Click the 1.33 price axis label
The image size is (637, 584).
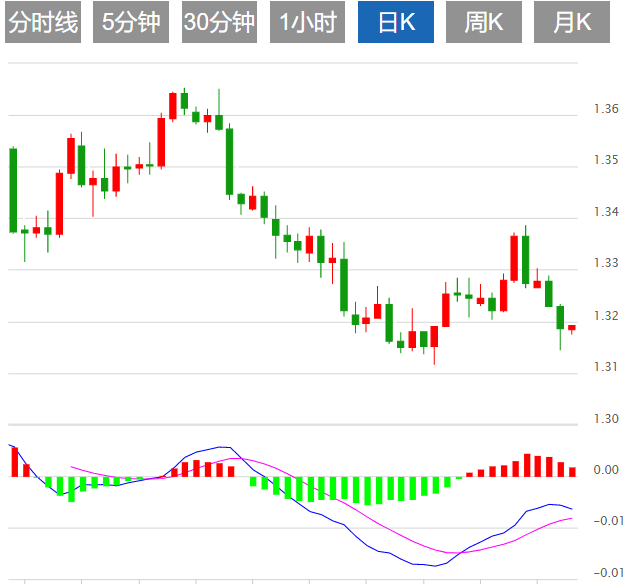(x=606, y=263)
